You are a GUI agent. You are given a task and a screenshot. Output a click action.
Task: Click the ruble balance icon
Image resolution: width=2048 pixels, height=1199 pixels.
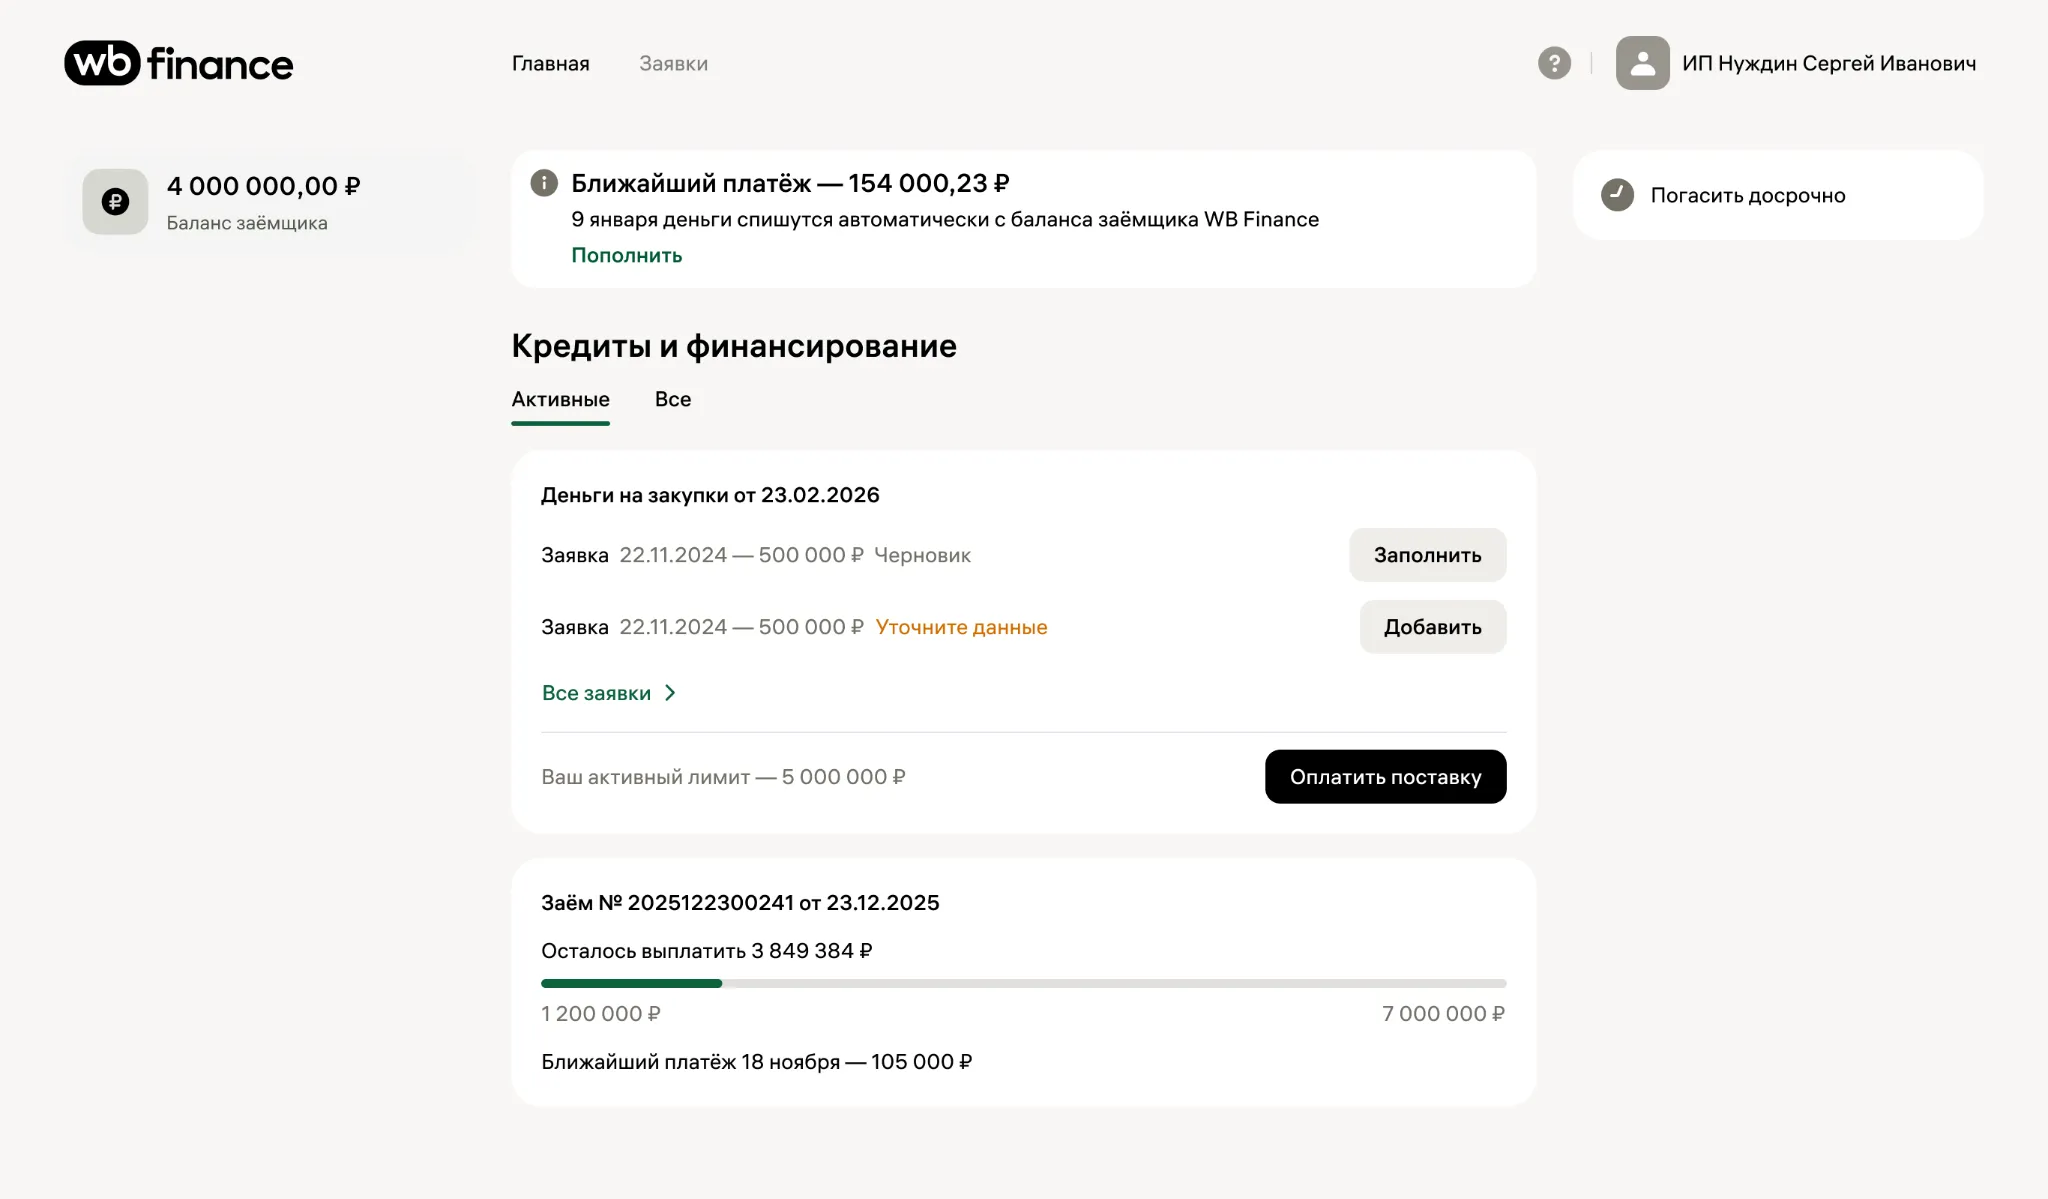[115, 202]
